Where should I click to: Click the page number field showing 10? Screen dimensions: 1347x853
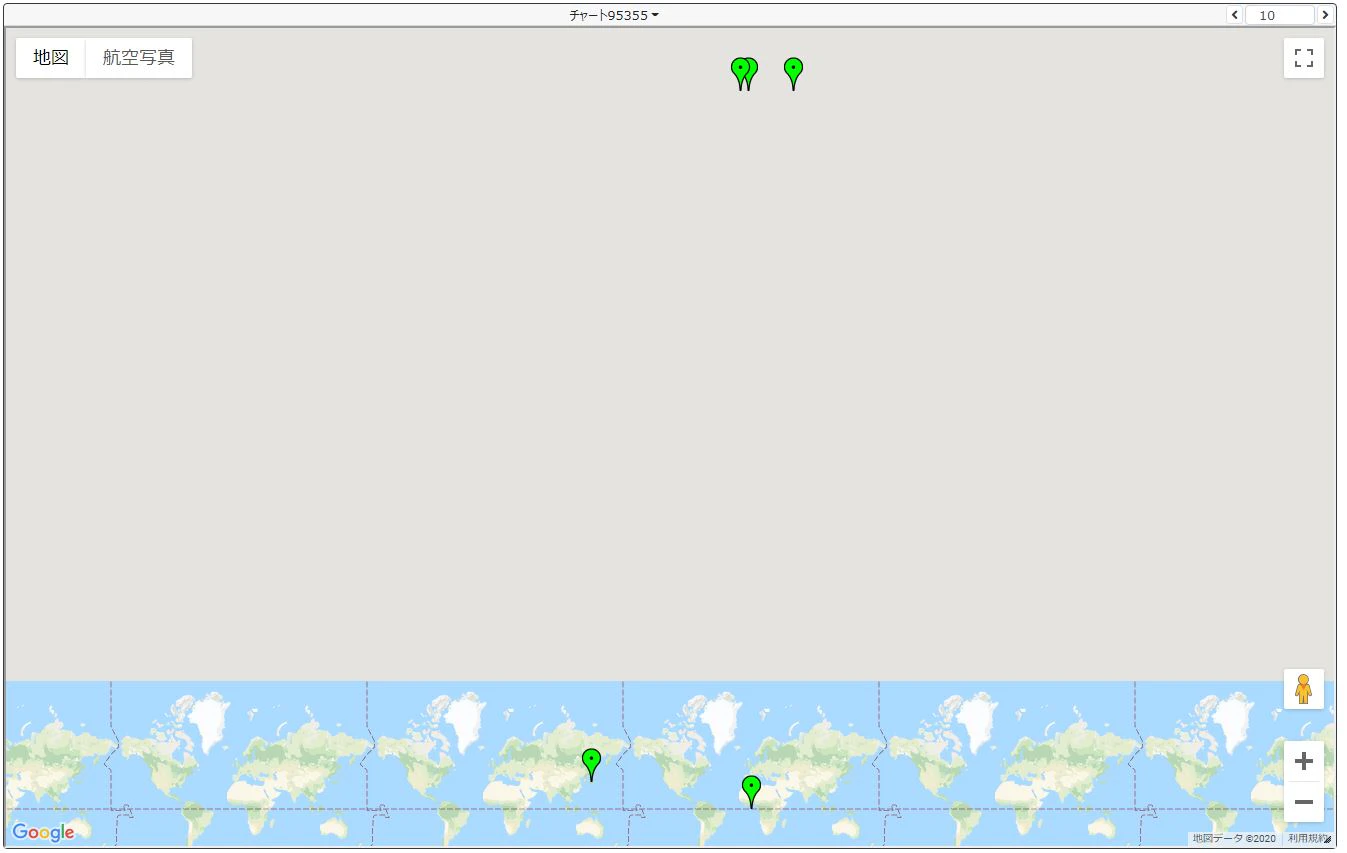(x=1279, y=15)
